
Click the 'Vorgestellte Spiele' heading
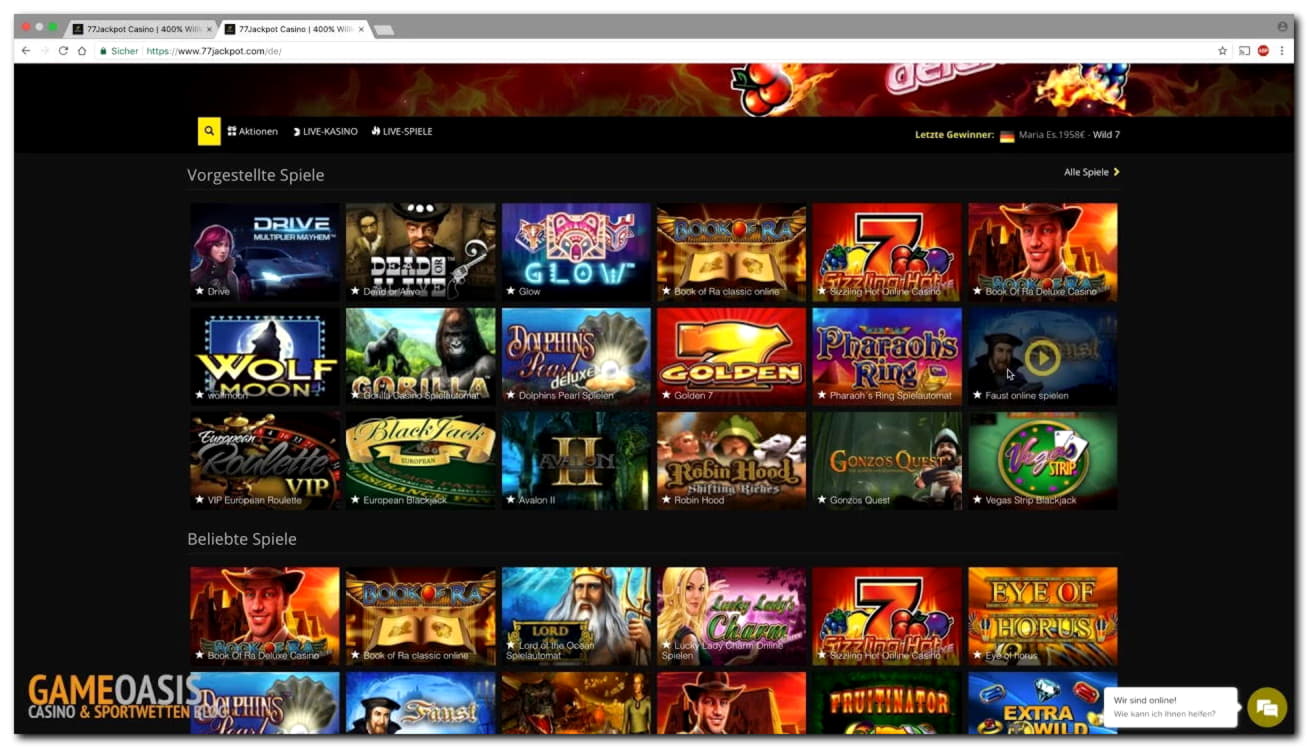256,175
